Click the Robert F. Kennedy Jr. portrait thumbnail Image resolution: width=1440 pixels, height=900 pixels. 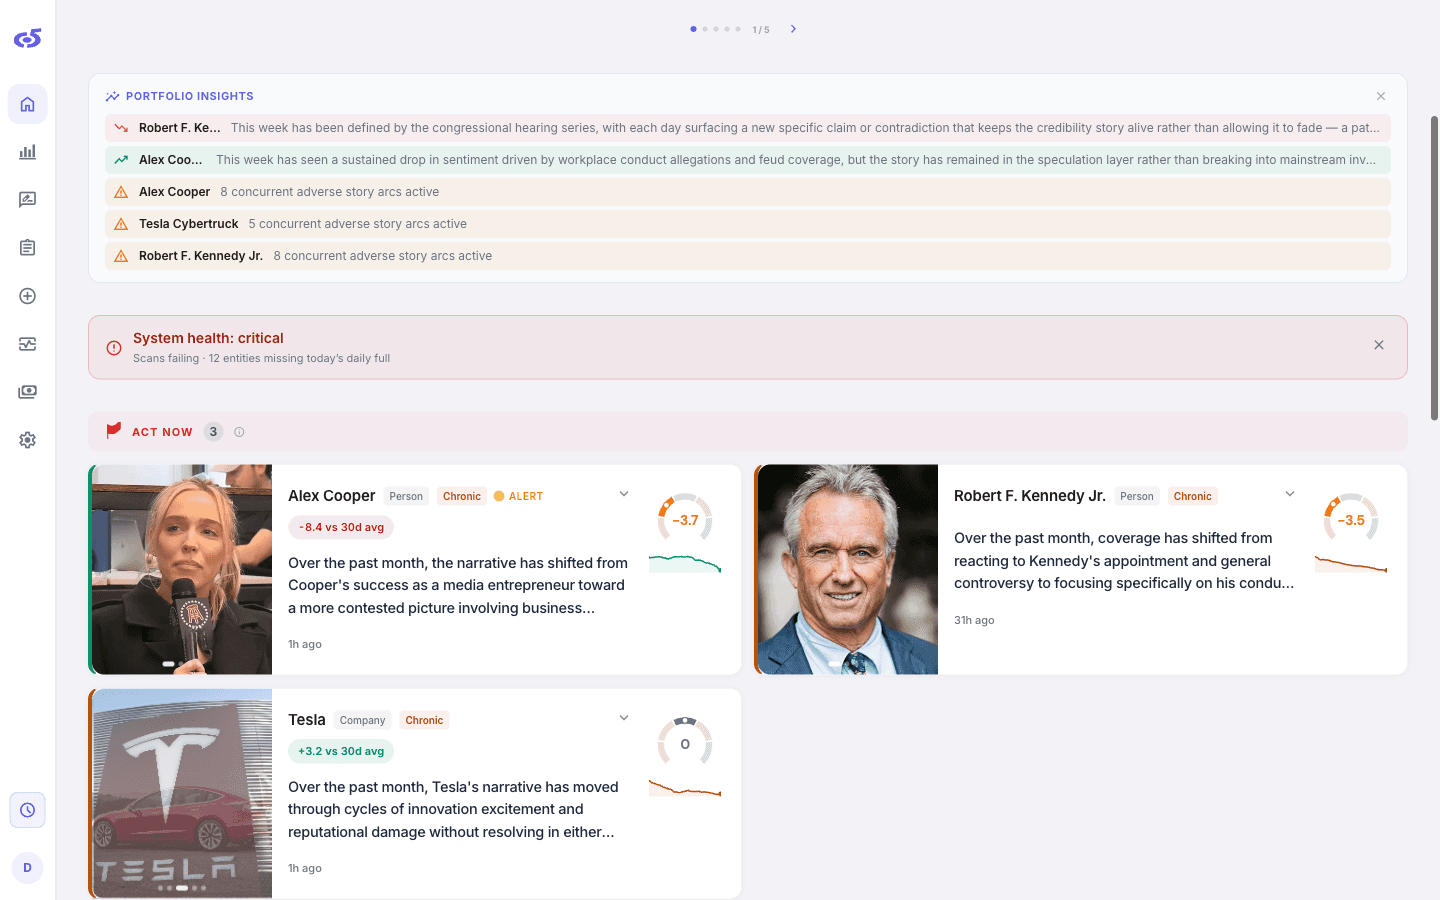[848, 569]
